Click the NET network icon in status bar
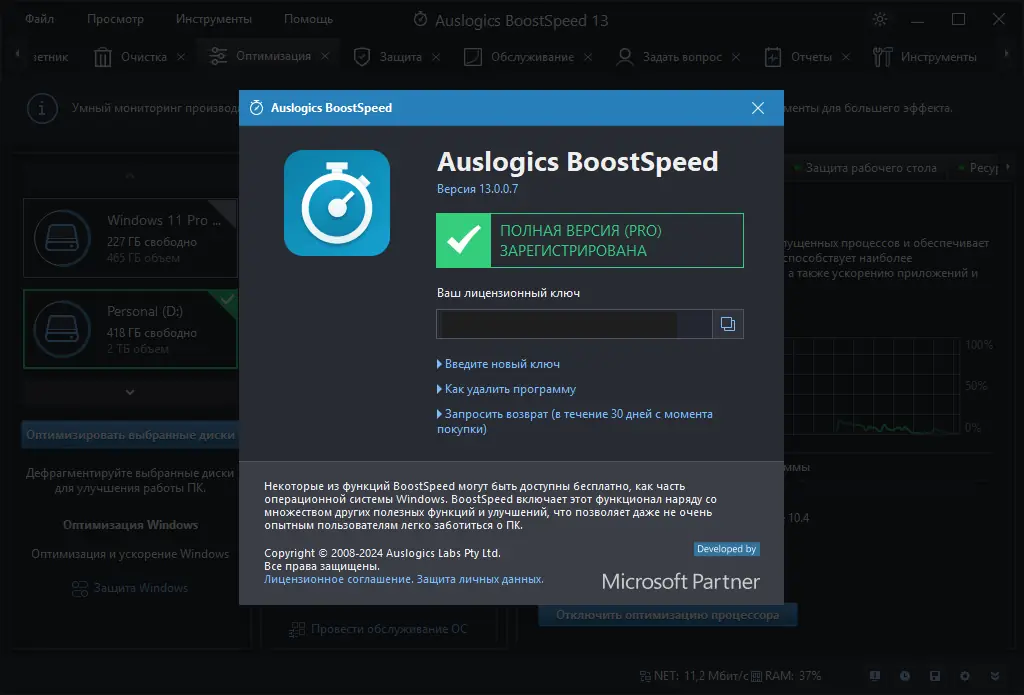Image resolution: width=1024 pixels, height=695 pixels. tap(645, 676)
